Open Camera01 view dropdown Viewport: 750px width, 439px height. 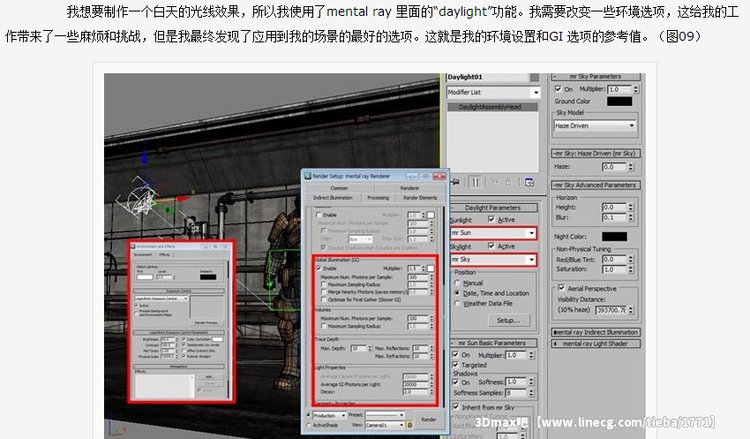click(x=385, y=425)
